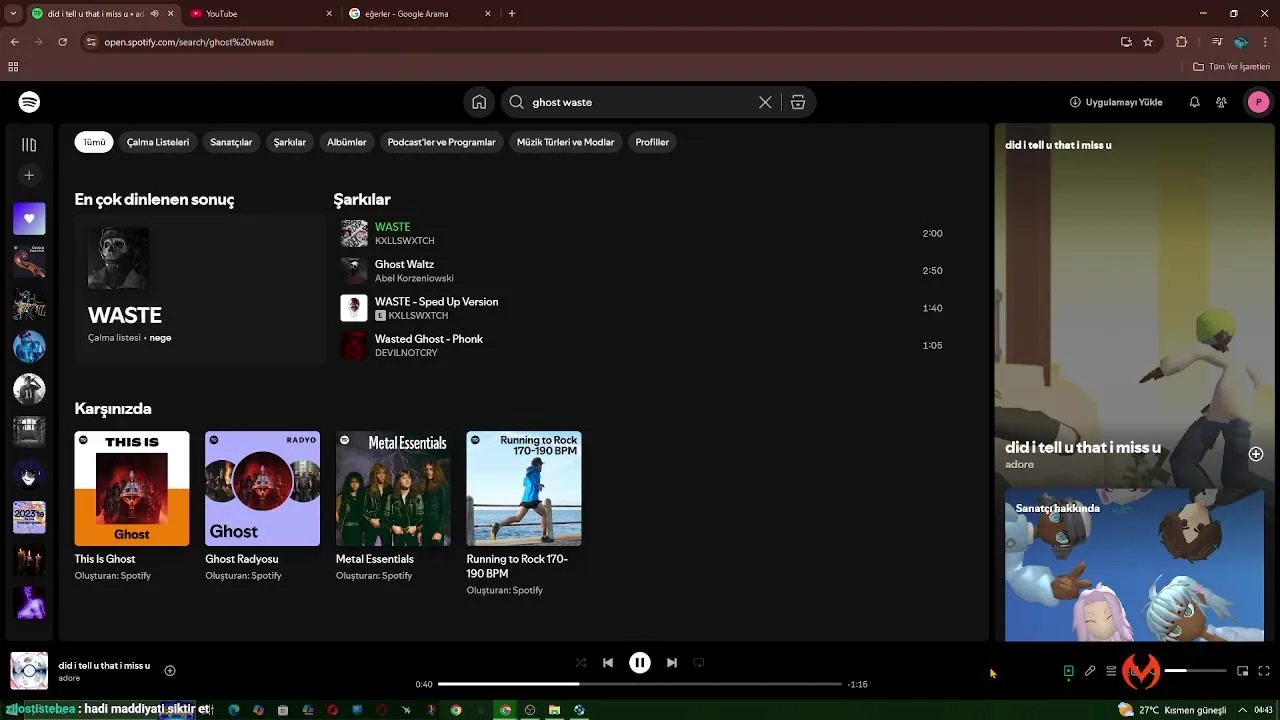Open the WASTE top result card
The image size is (1280, 720).
point(200,288)
